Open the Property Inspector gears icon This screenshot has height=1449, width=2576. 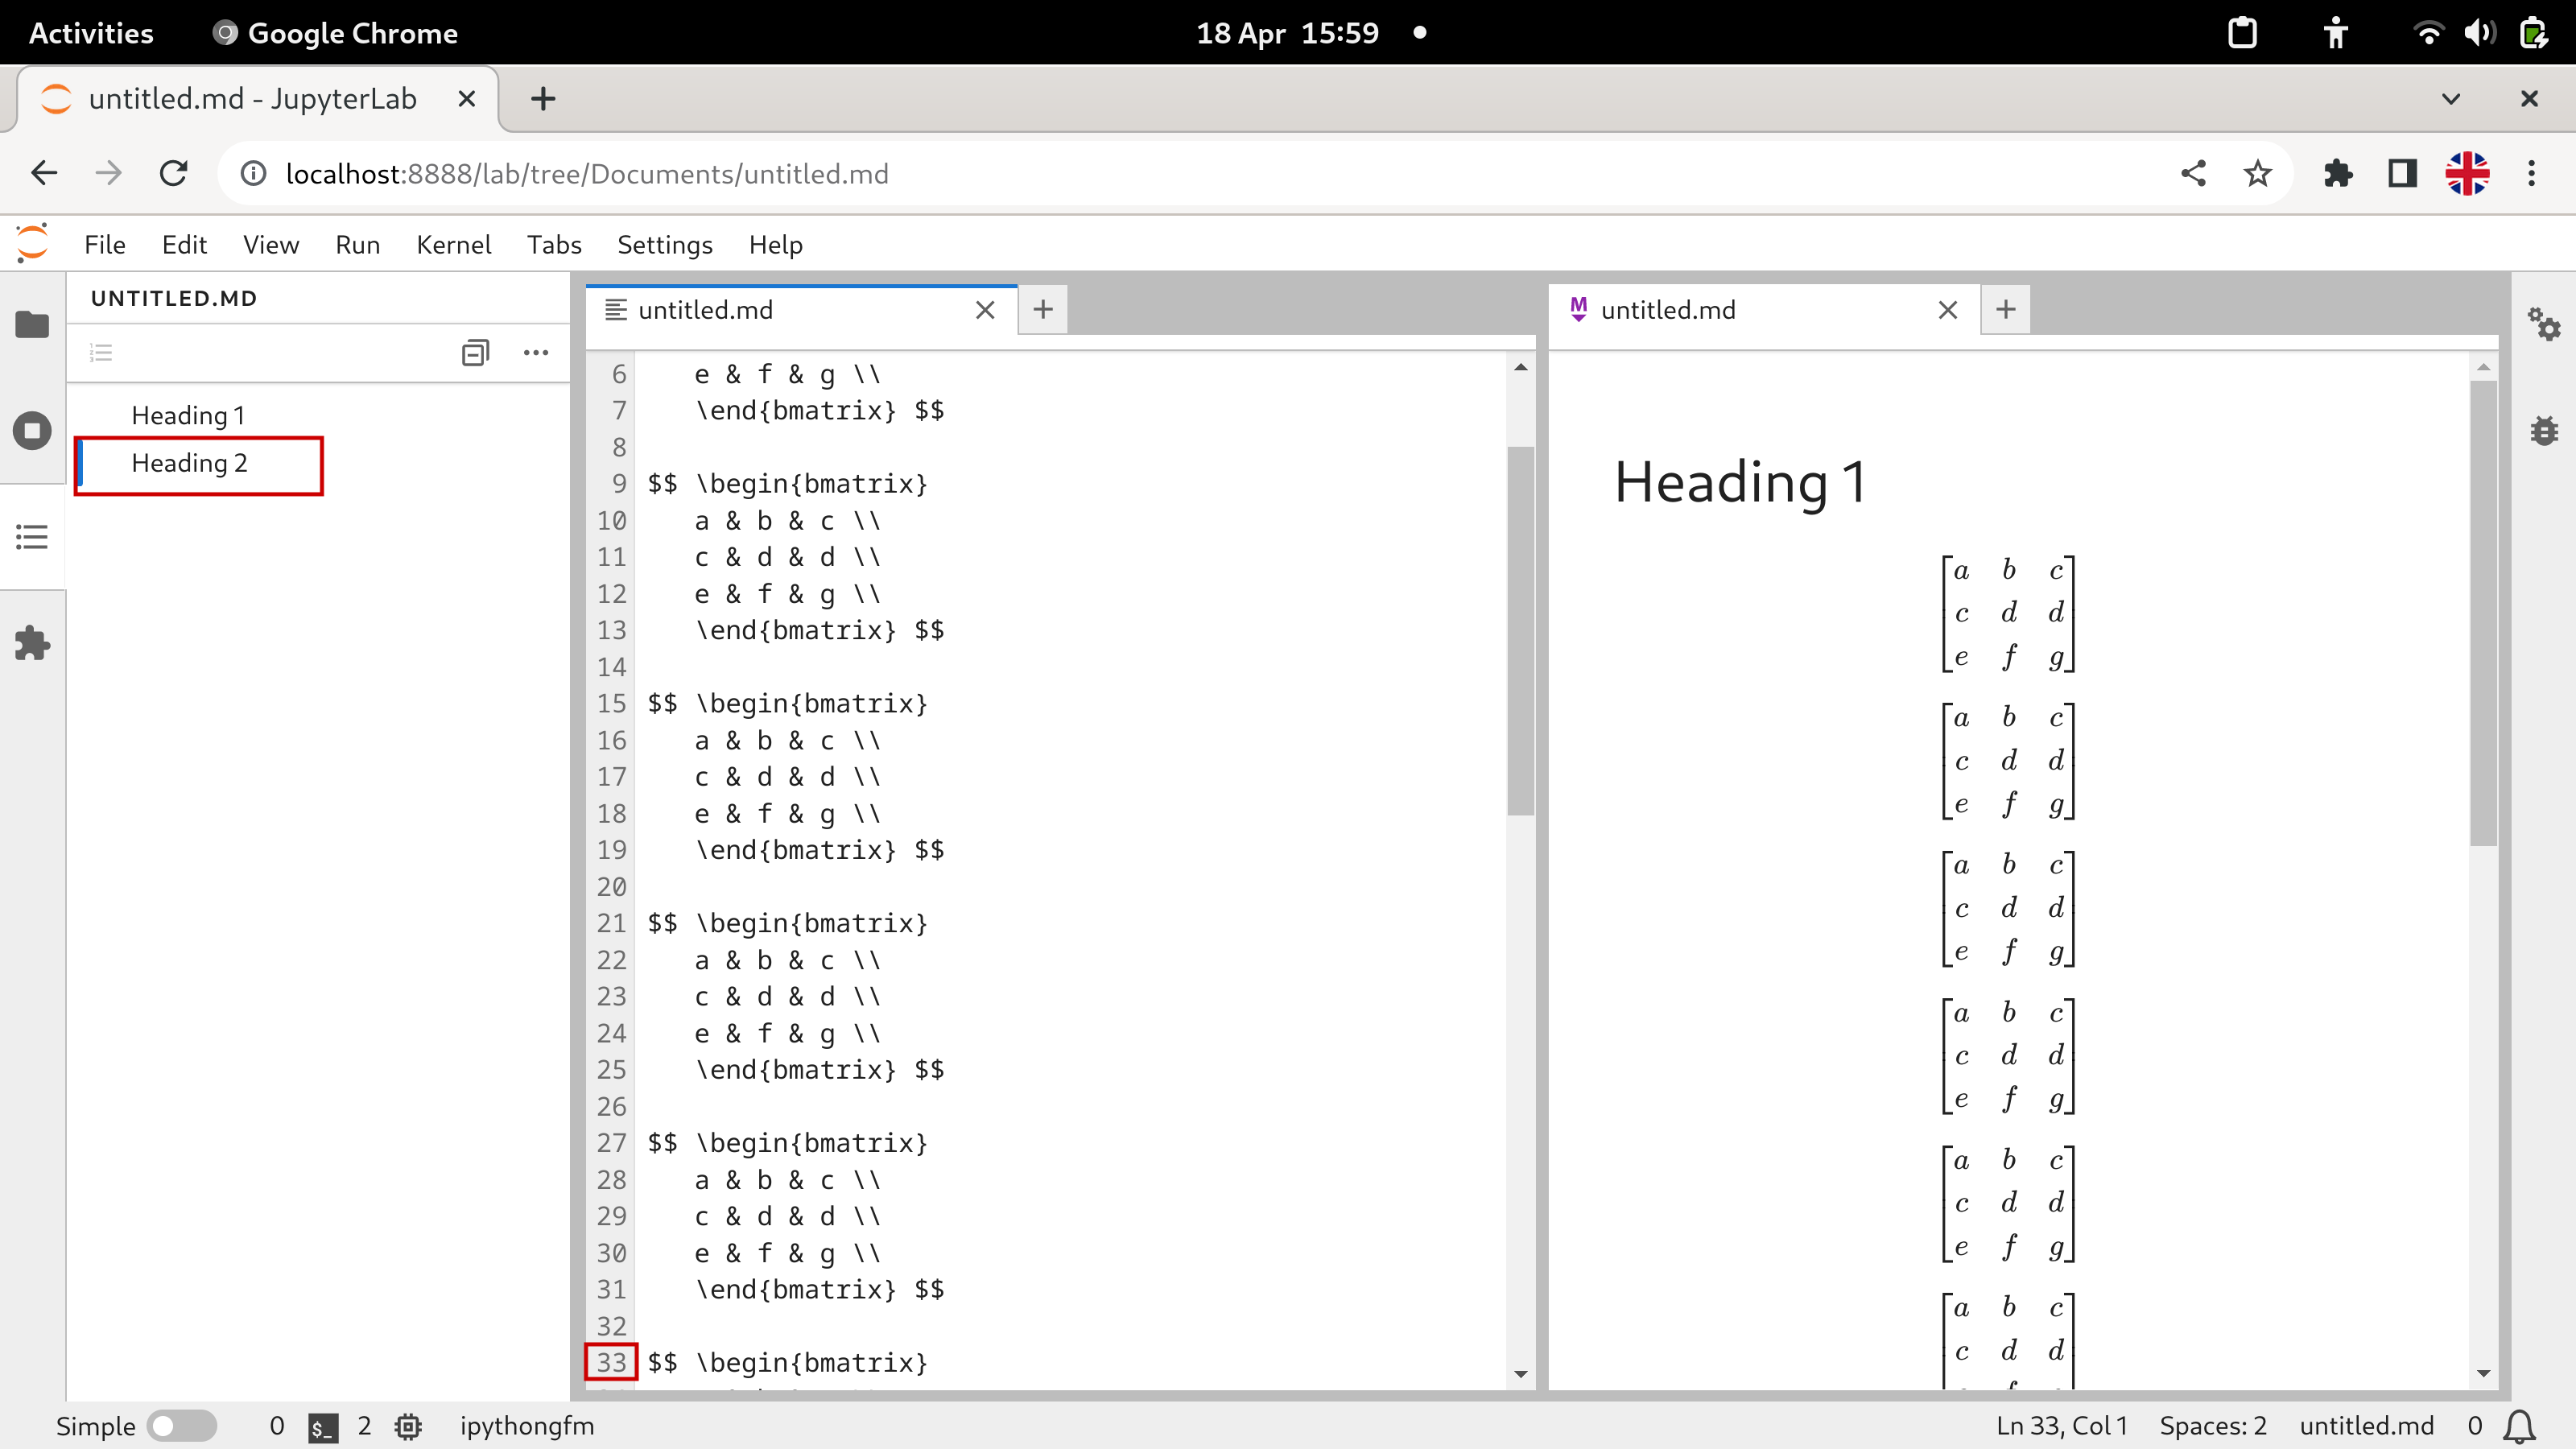(2543, 324)
